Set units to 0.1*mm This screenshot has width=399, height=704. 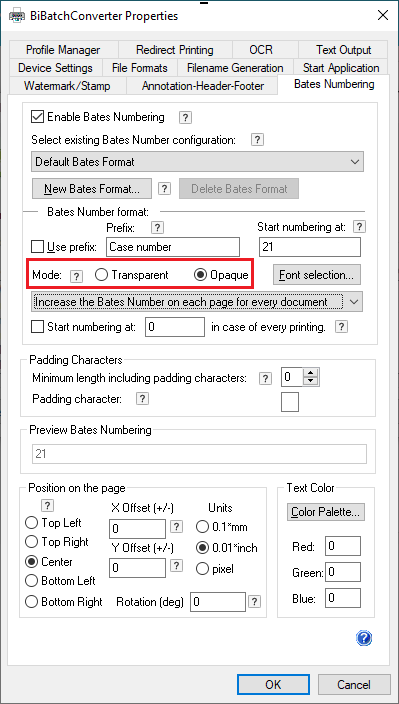[x=203, y=526]
